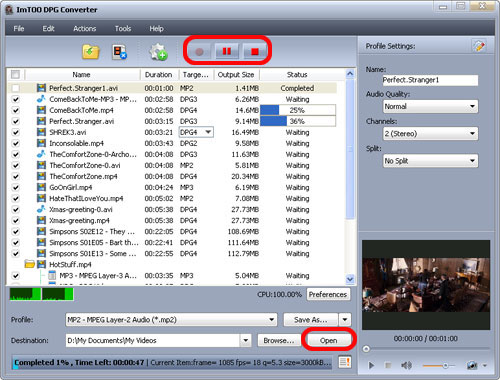The height and width of the screenshot is (380, 500).
Task: Uncheck the Simpsons S01E13 checkbox
Action: 15,253
